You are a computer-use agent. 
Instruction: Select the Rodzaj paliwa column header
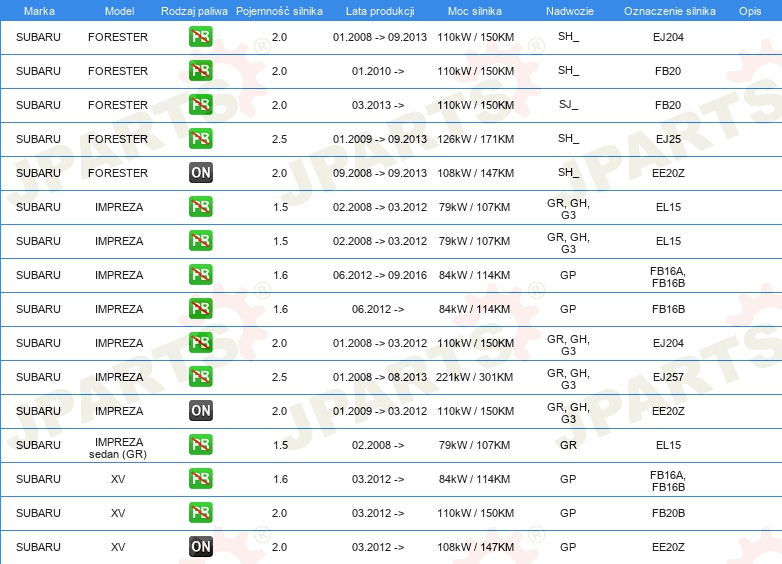point(193,9)
